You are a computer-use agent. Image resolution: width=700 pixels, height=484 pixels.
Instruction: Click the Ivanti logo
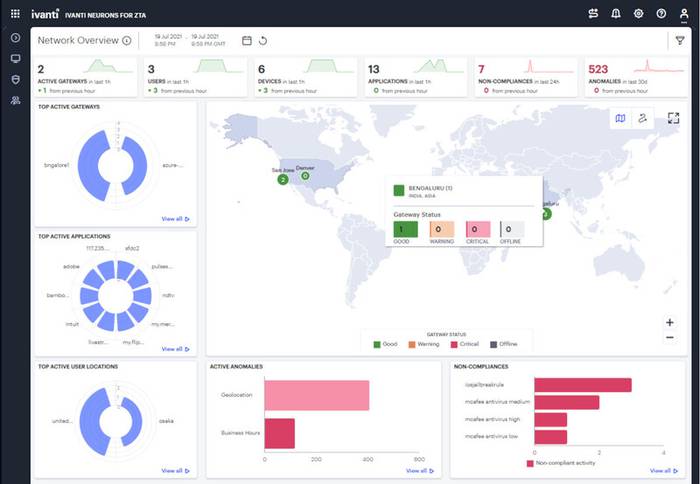(45, 14)
